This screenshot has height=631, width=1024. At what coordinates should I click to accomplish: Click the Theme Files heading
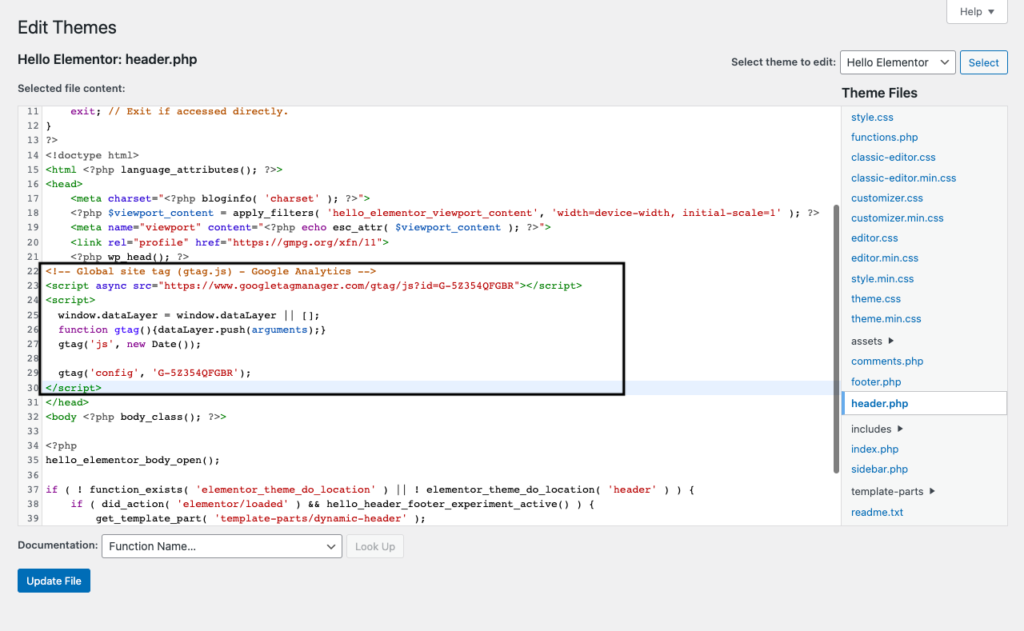879,93
